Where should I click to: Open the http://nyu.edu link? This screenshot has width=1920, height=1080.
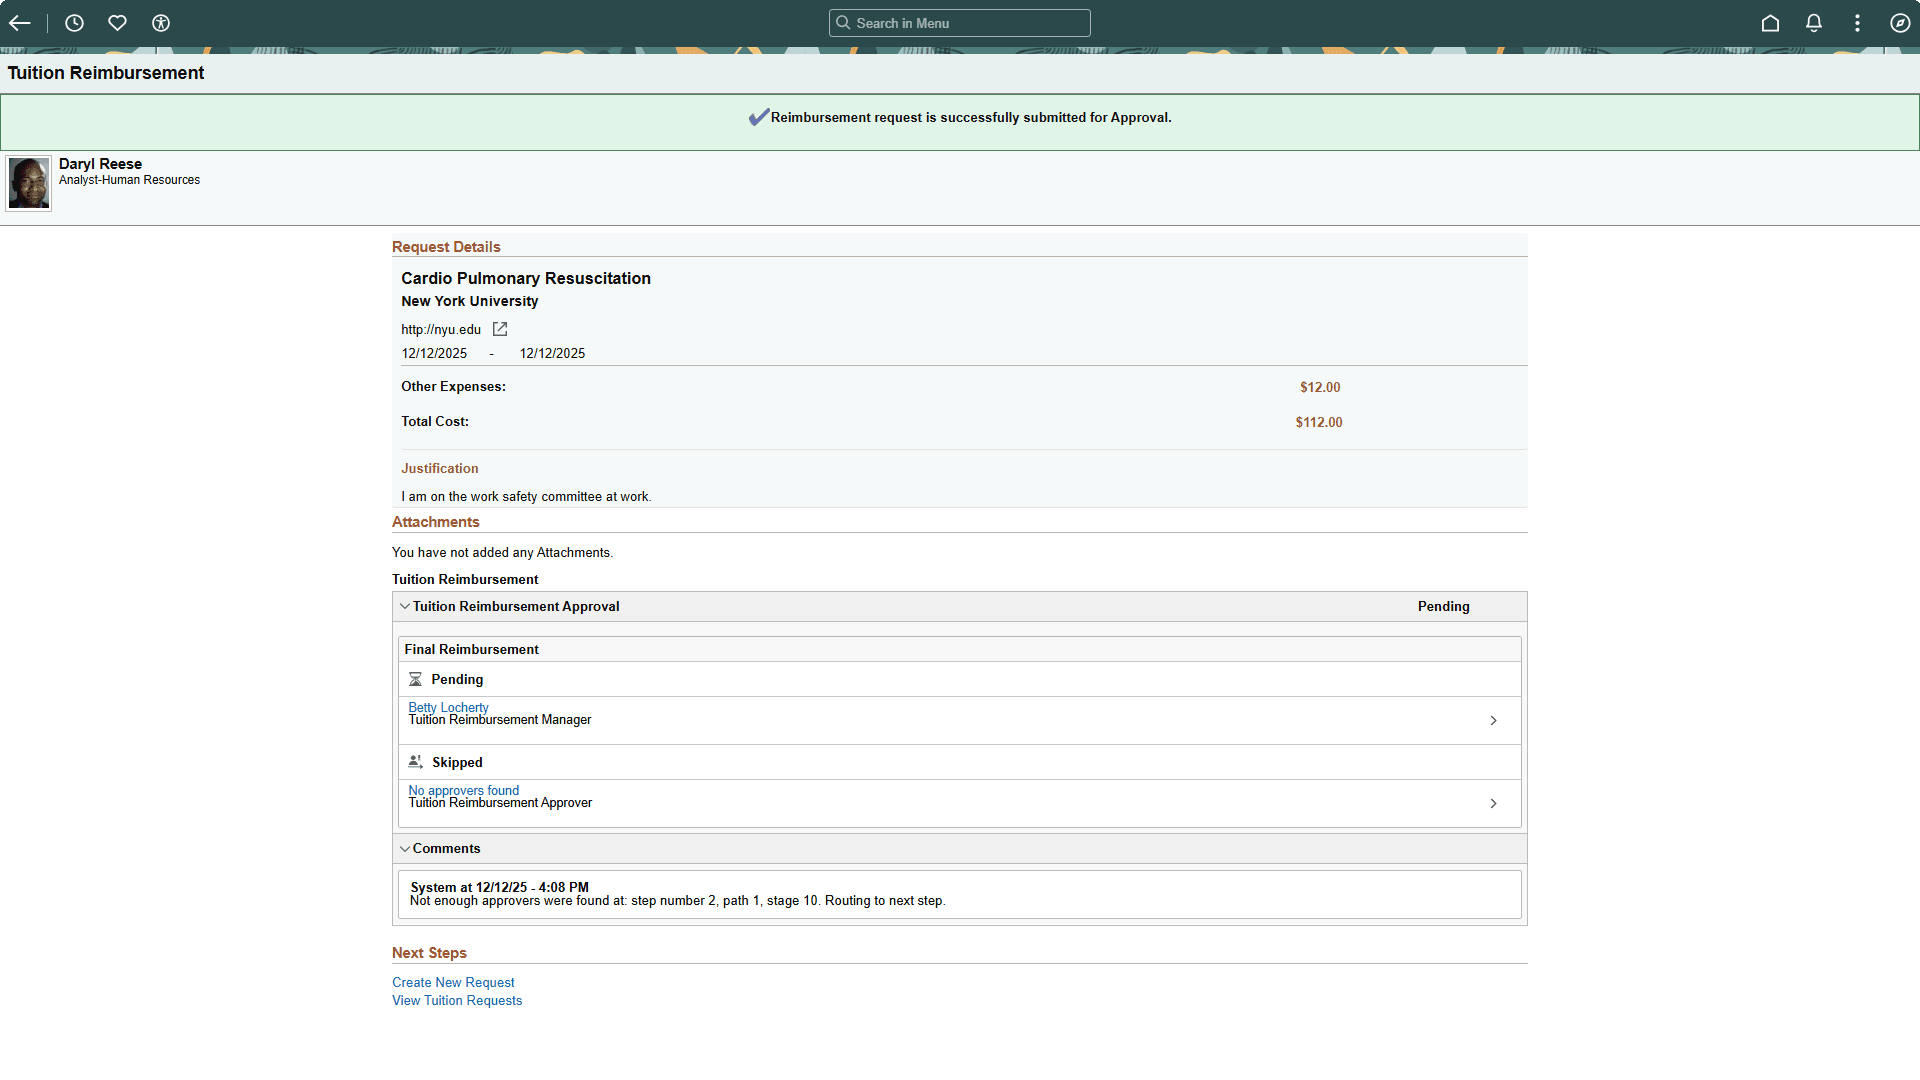pos(441,329)
